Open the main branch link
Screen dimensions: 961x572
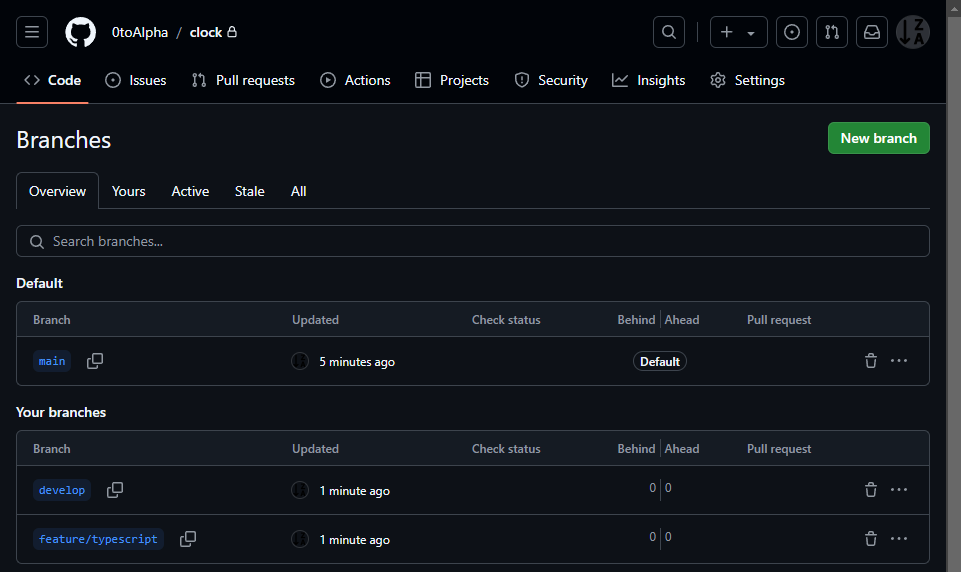(52, 361)
